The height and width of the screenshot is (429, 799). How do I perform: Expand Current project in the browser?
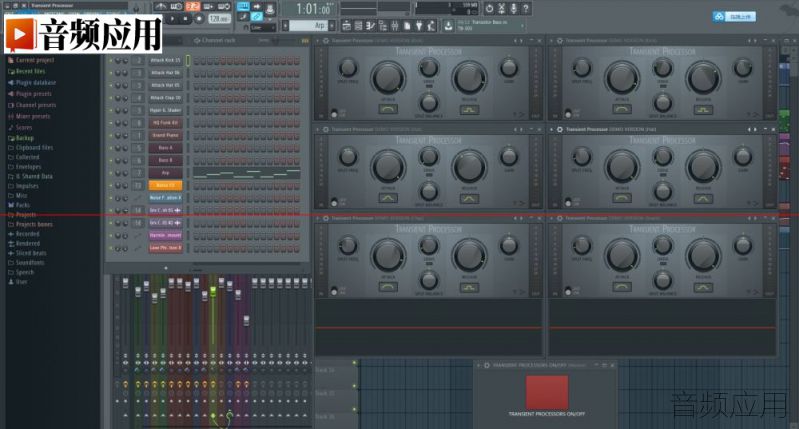[31, 60]
